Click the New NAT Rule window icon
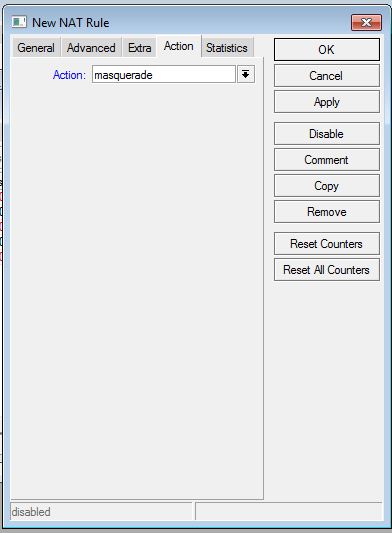The height and width of the screenshot is (533, 392). pyautogui.click(x=19, y=22)
